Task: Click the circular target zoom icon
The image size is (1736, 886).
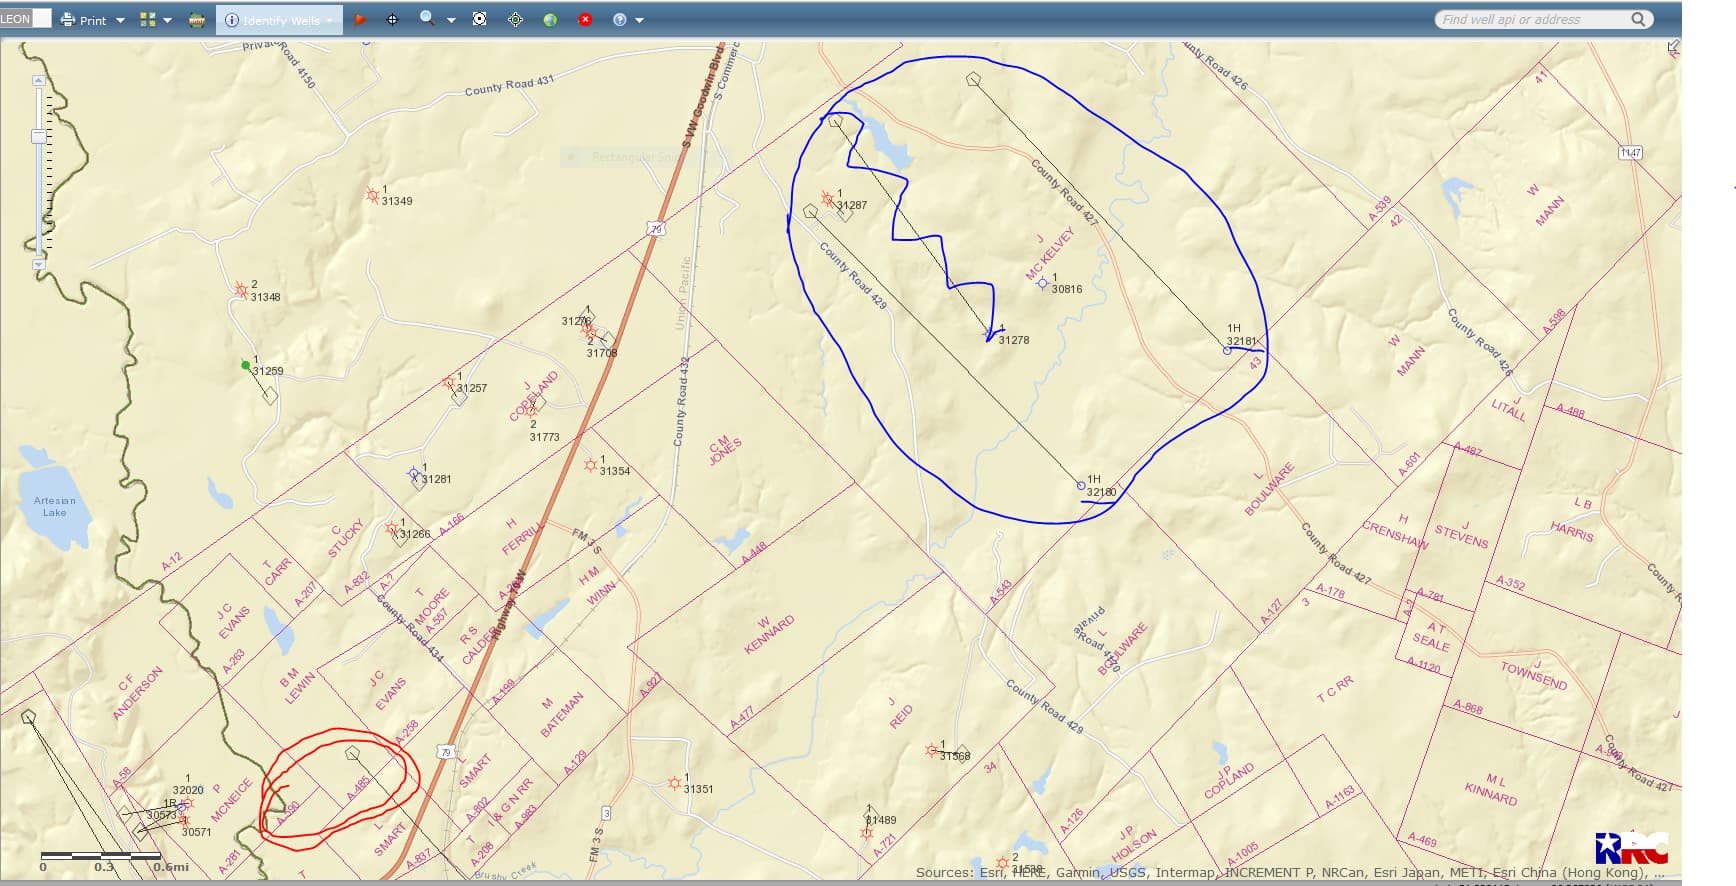Action: coord(480,19)
